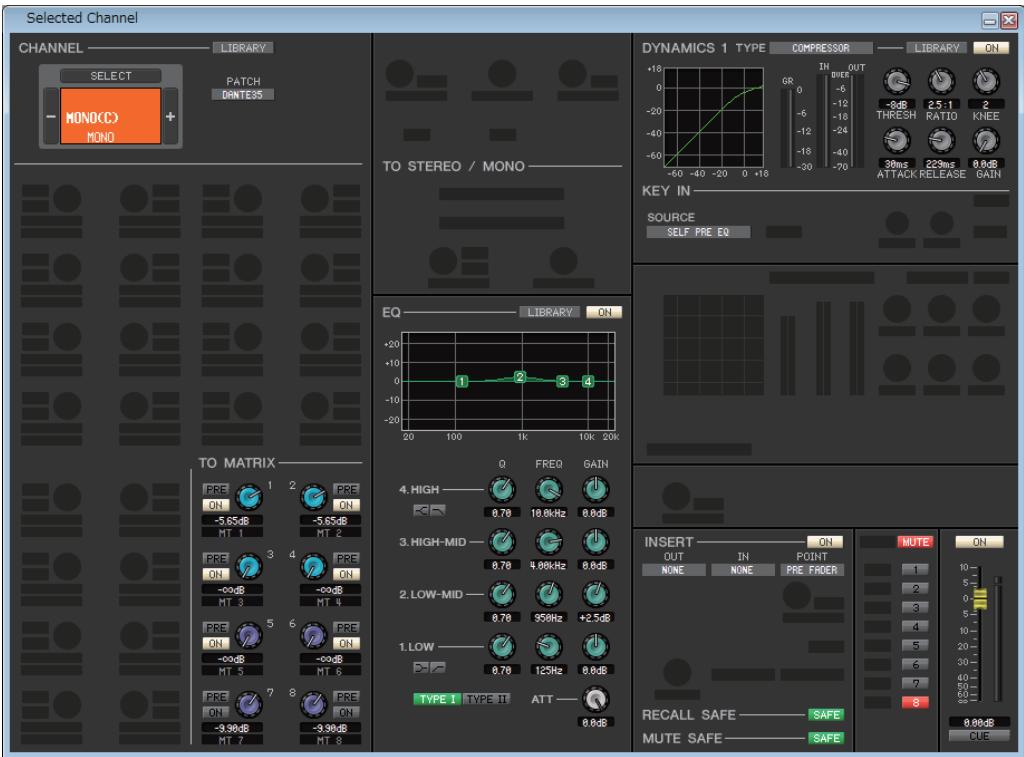Click the Matrix 5 send level knob
The height and width of the screenshot is (757, 1024).
[x=248, y=636]
